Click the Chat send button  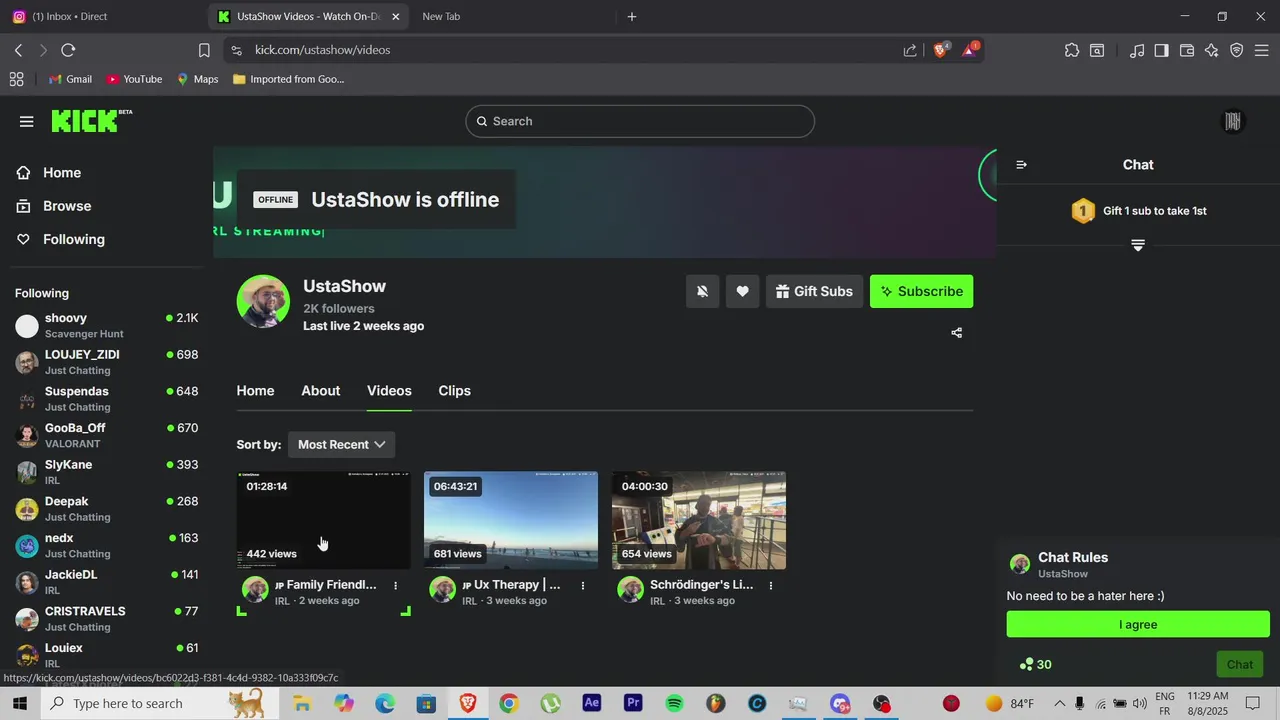click(1240, 664)
